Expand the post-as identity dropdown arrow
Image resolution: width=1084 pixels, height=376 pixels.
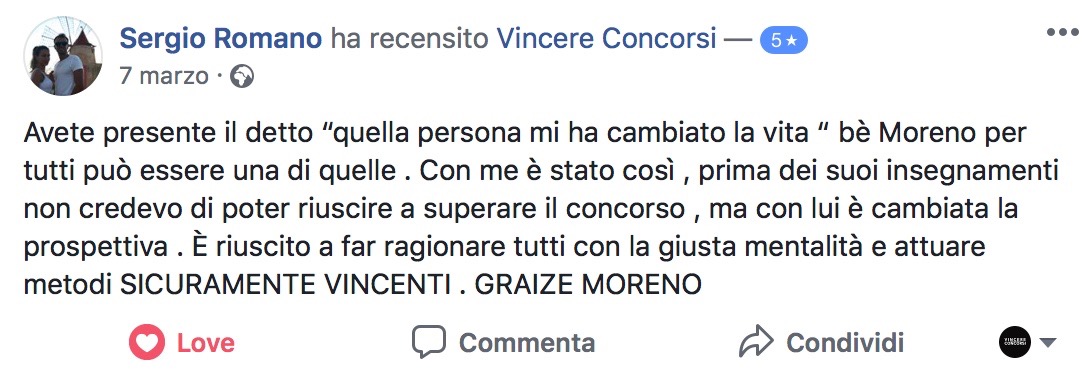(x=1048, y=342)
